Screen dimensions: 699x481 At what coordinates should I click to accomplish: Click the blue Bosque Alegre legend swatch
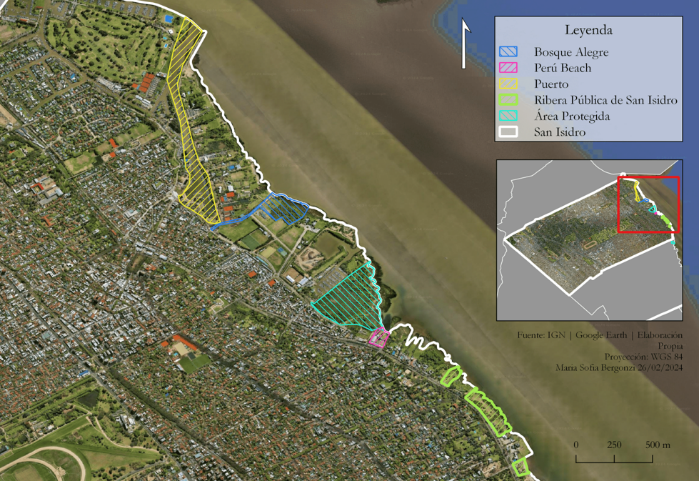[509, 51]
